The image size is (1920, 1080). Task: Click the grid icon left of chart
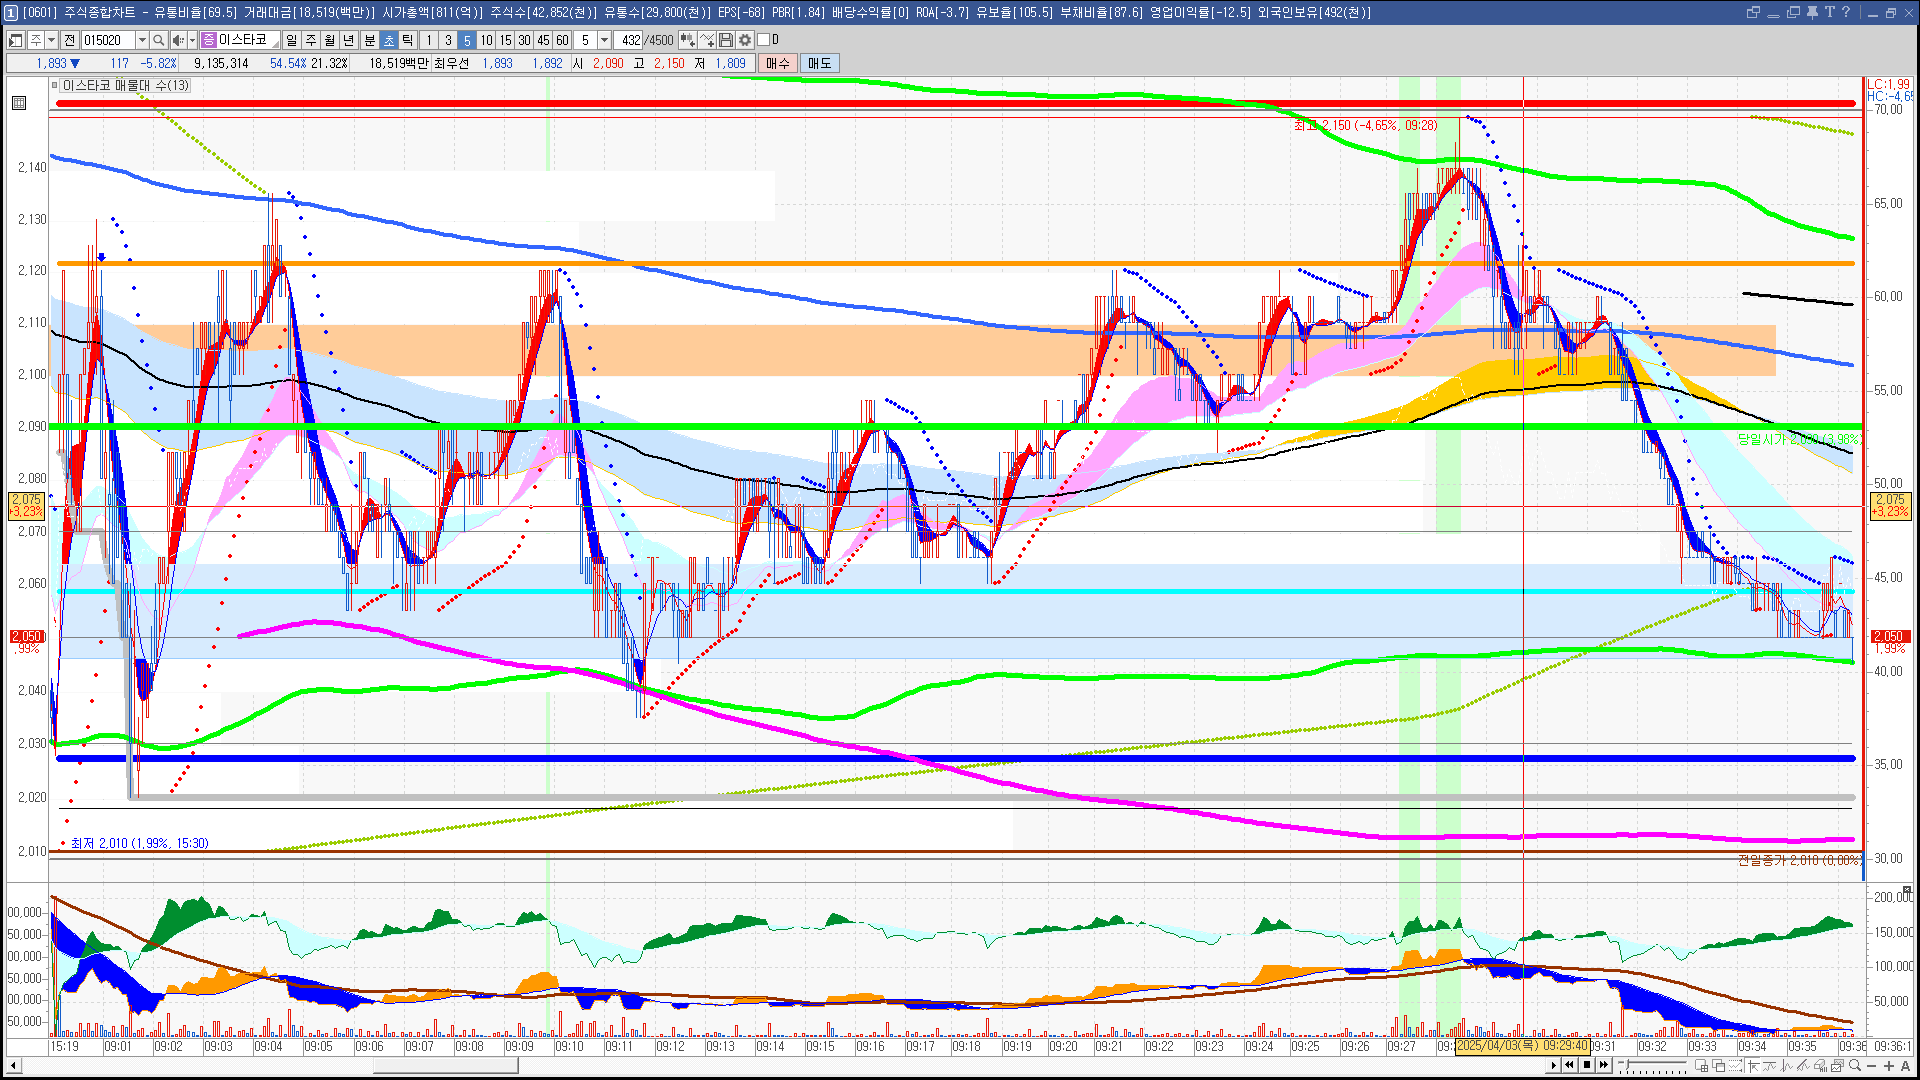point(19,103)
